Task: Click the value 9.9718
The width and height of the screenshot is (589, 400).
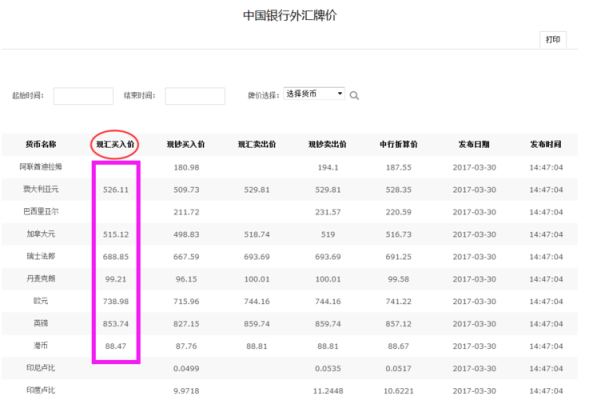Action: (x=186, y=391)
